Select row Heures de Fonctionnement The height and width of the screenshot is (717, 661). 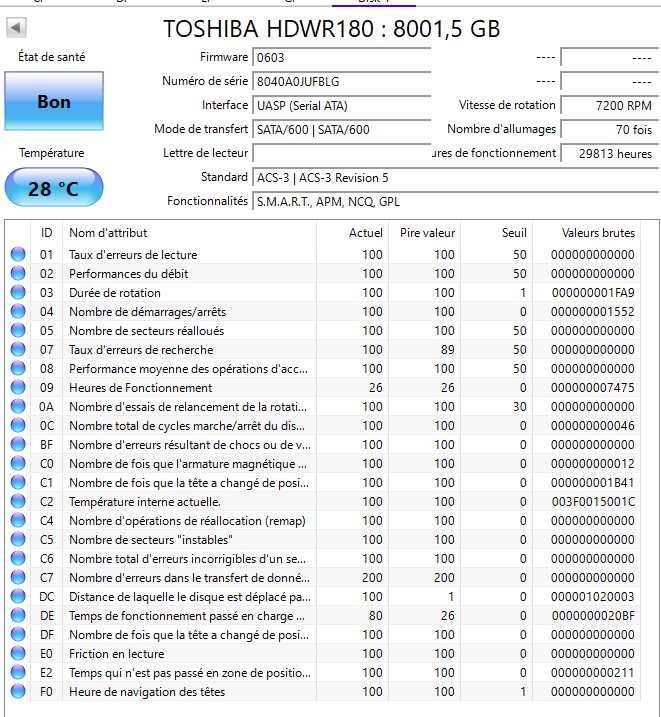tap(323, 387)
